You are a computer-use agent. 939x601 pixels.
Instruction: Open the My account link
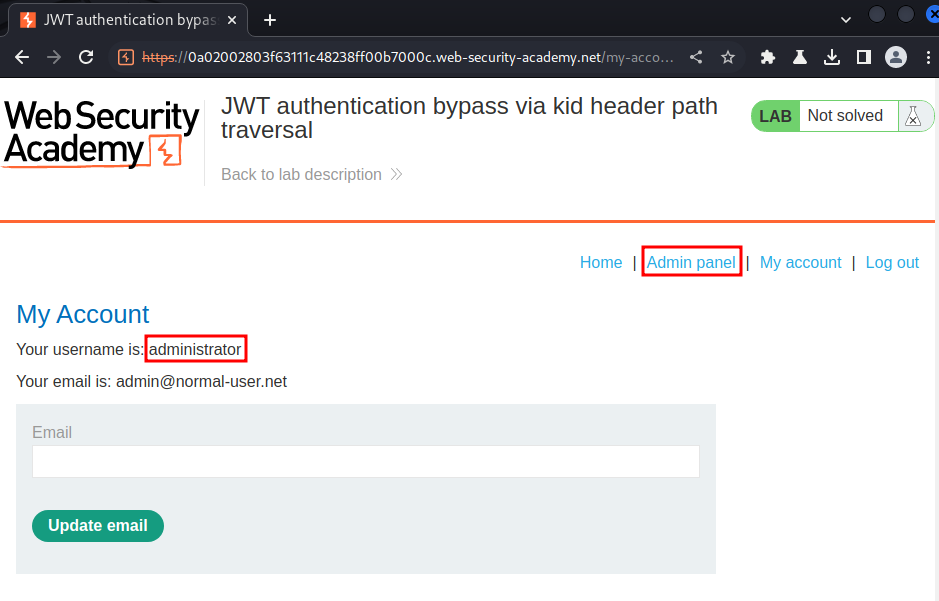pyautogui.click(x=800, y=262)
